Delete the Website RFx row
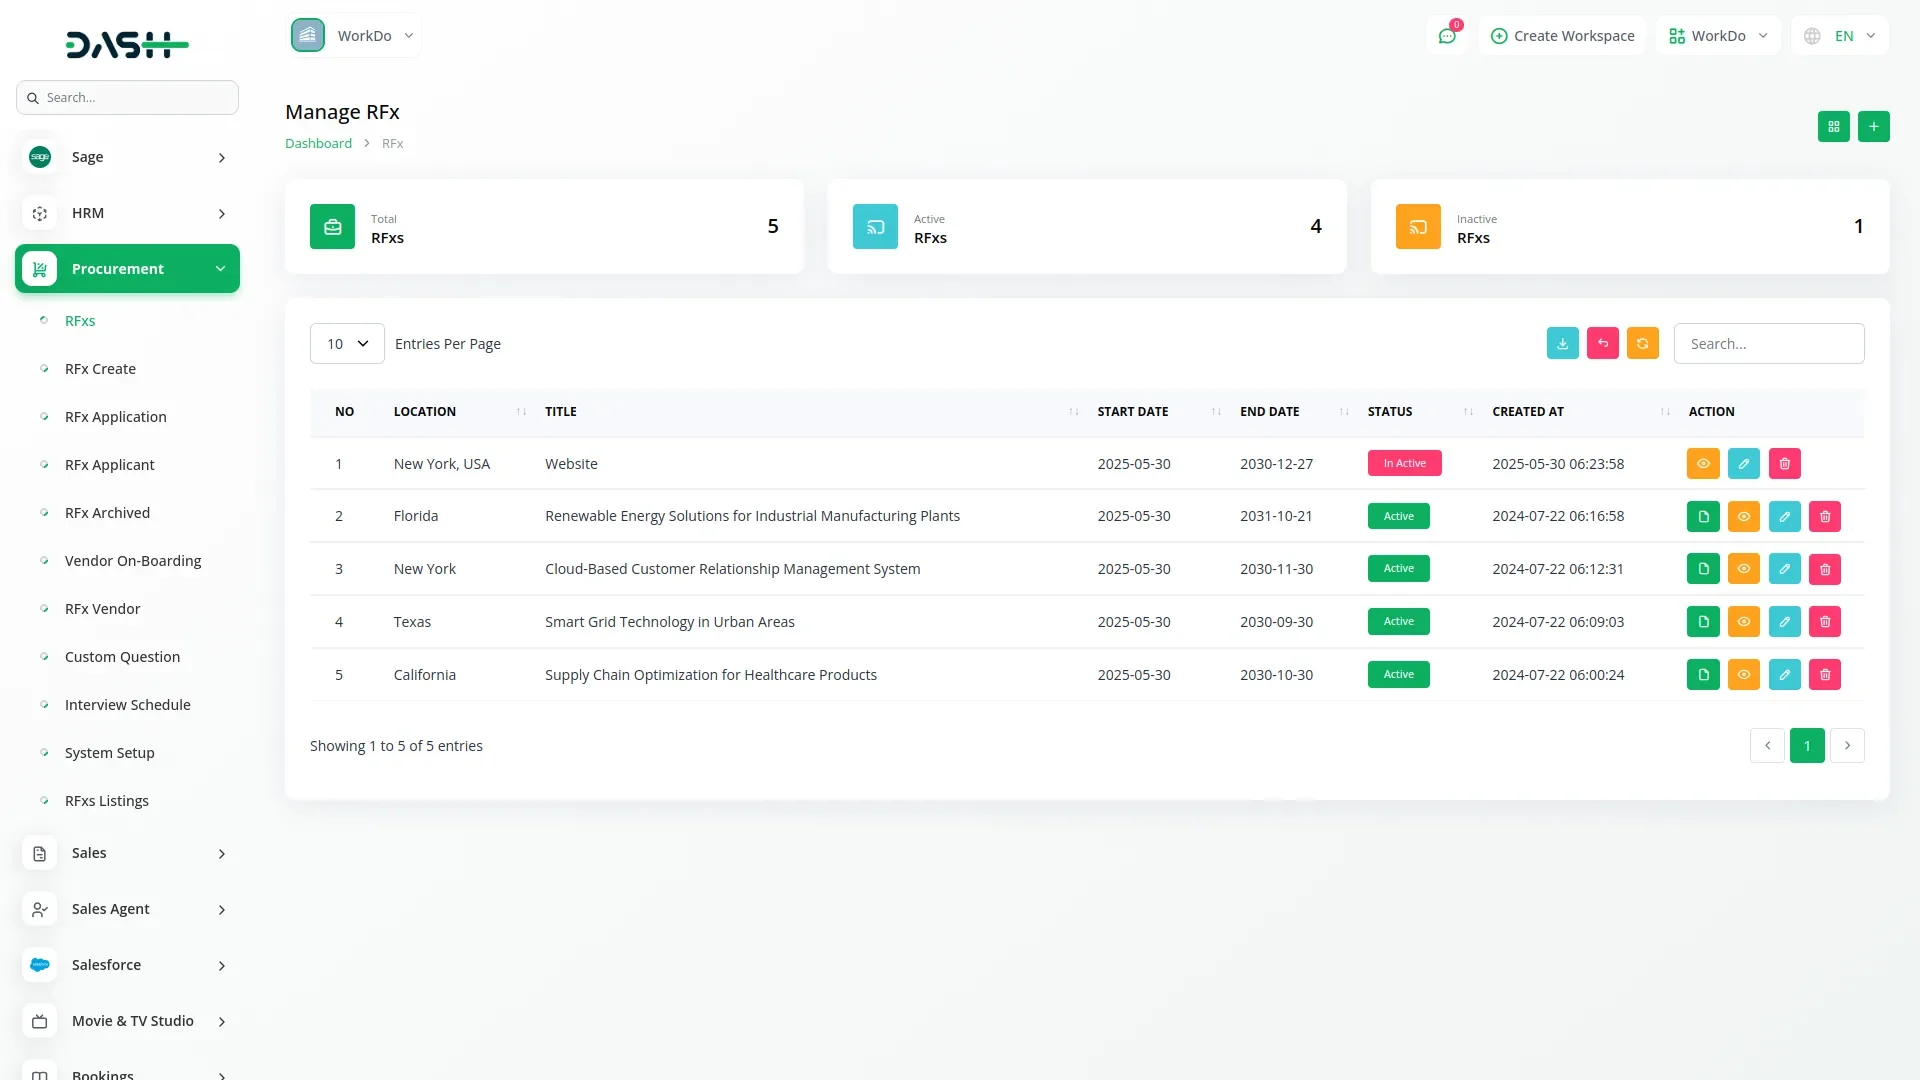This screenshot has height=1080, width=1920. tap(1784, 463)
